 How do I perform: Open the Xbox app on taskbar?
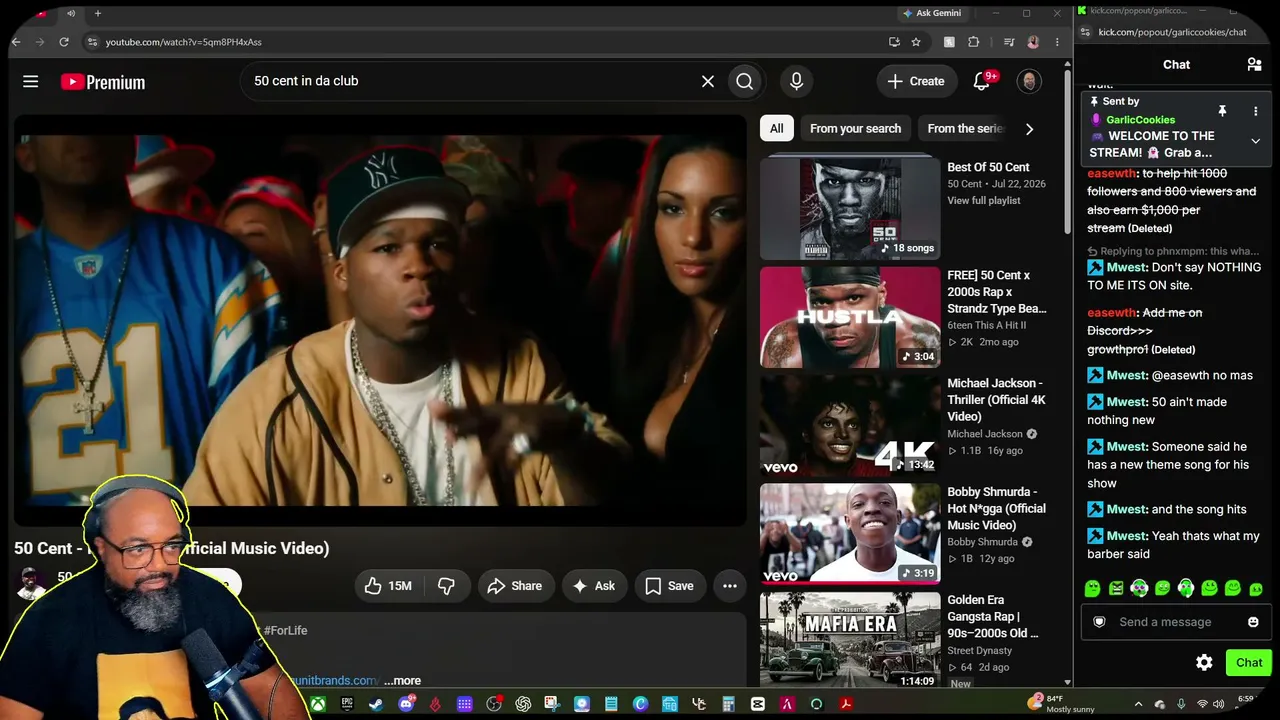[317, 704]
